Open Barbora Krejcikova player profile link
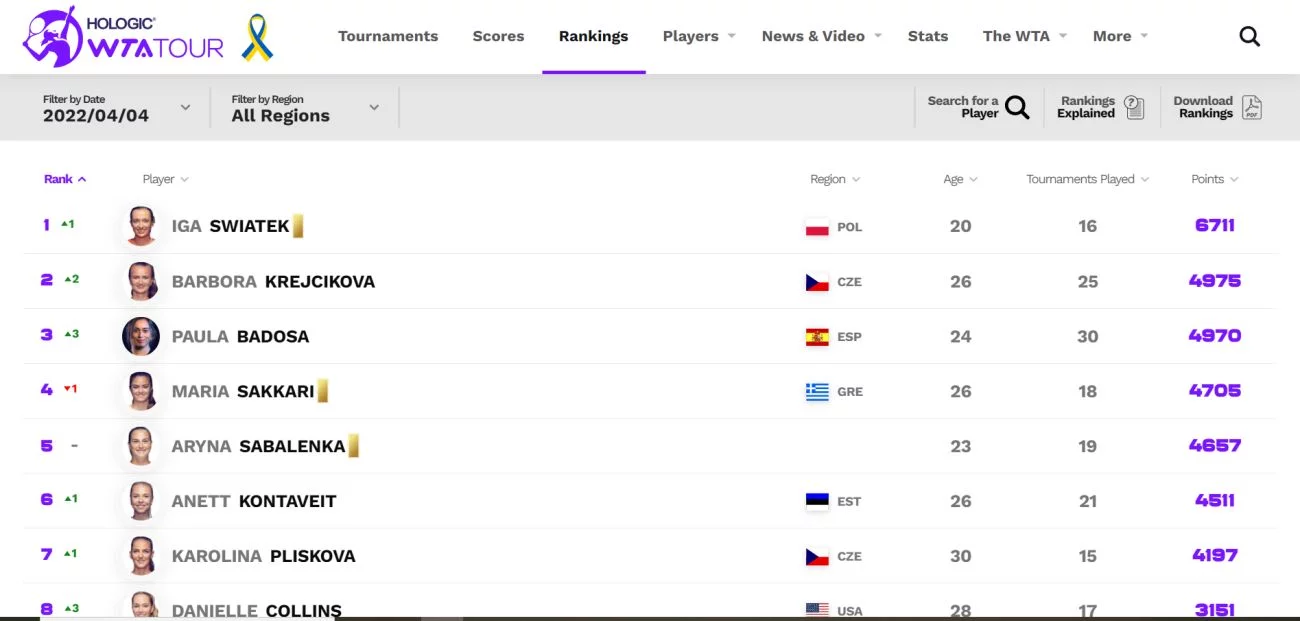The height and width of the screenshot is (621, 1300). pos(273,282)
